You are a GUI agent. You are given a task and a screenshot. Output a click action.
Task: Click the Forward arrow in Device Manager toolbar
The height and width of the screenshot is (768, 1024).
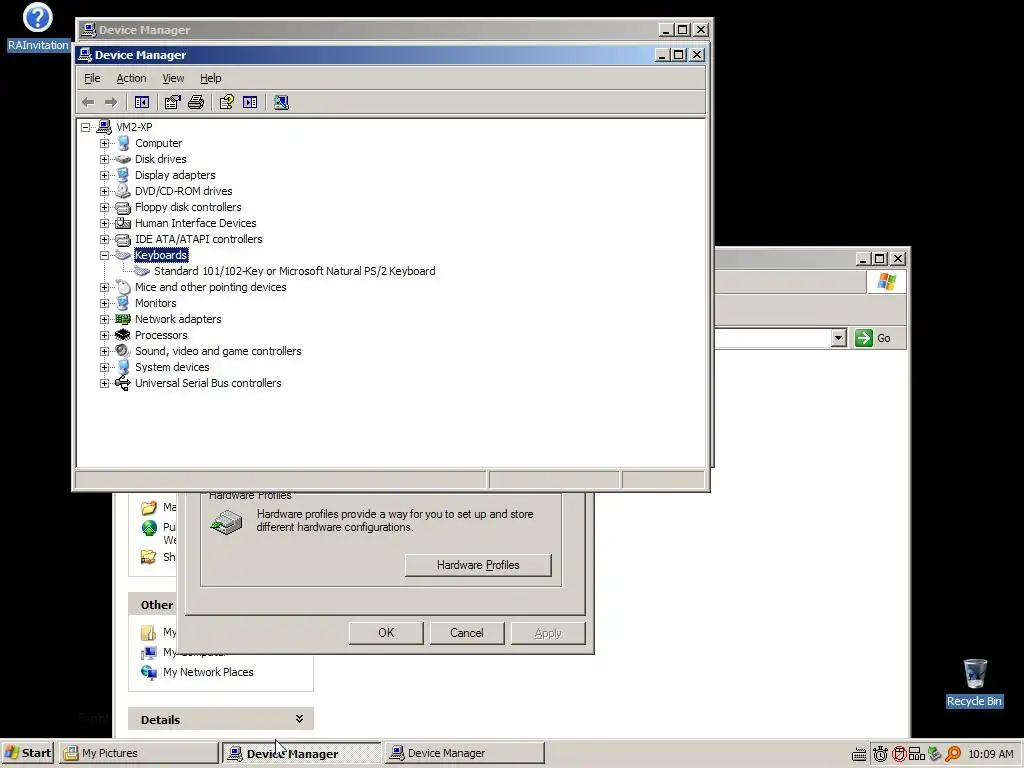click(111, 102)
